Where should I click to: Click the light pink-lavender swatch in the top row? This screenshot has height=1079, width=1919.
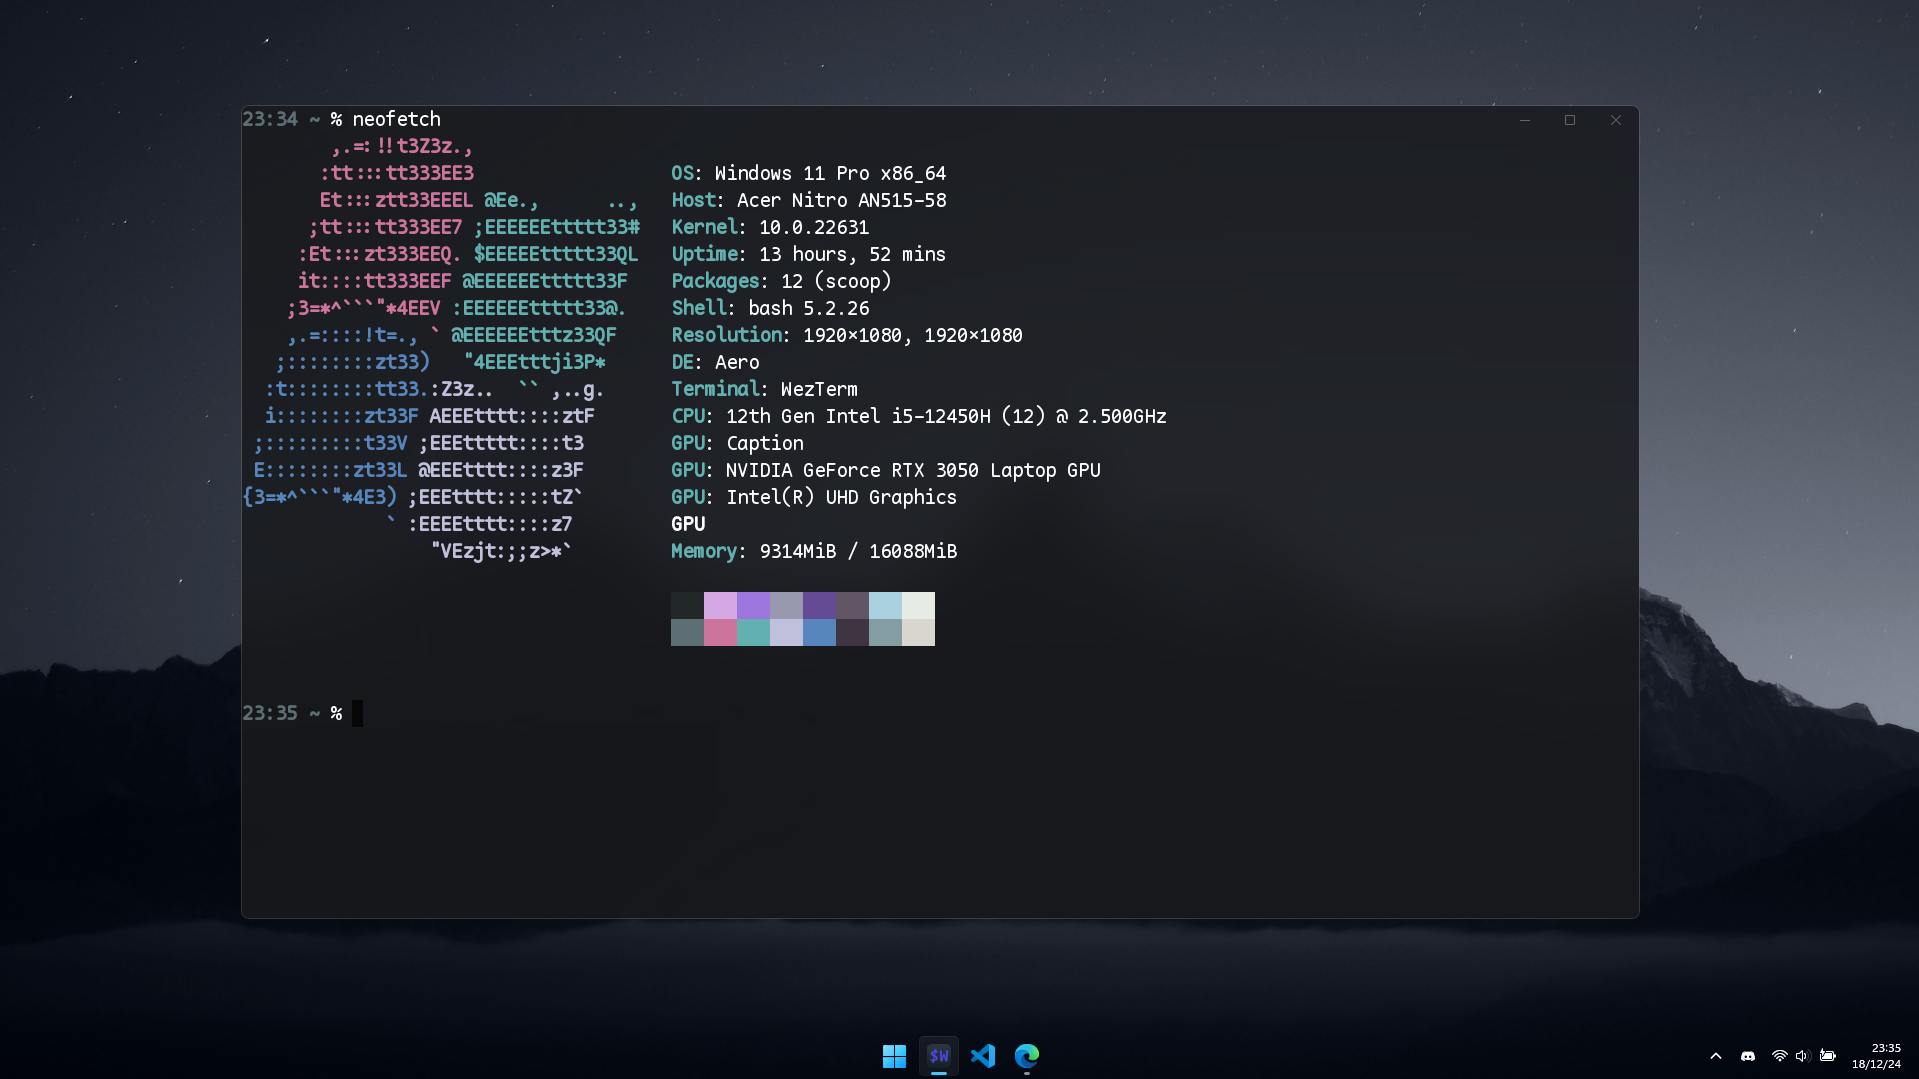[x=720, y=606]
